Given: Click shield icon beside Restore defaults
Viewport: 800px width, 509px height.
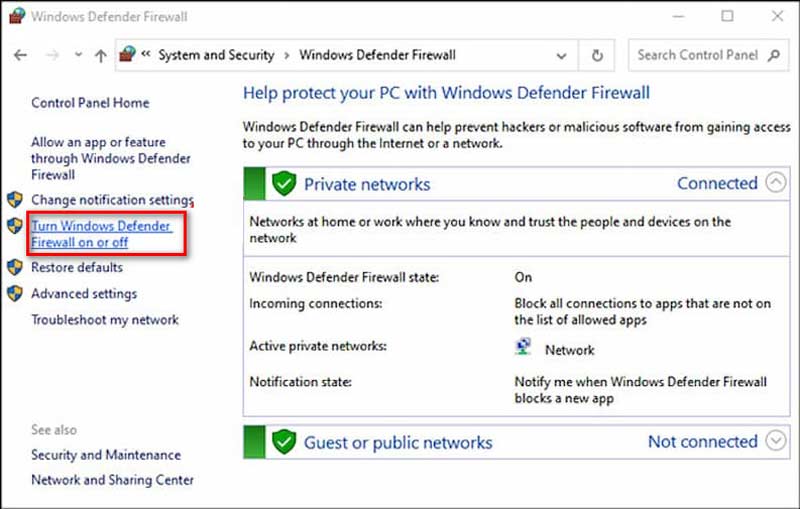Looking at the screenshot, I should 15,267.
